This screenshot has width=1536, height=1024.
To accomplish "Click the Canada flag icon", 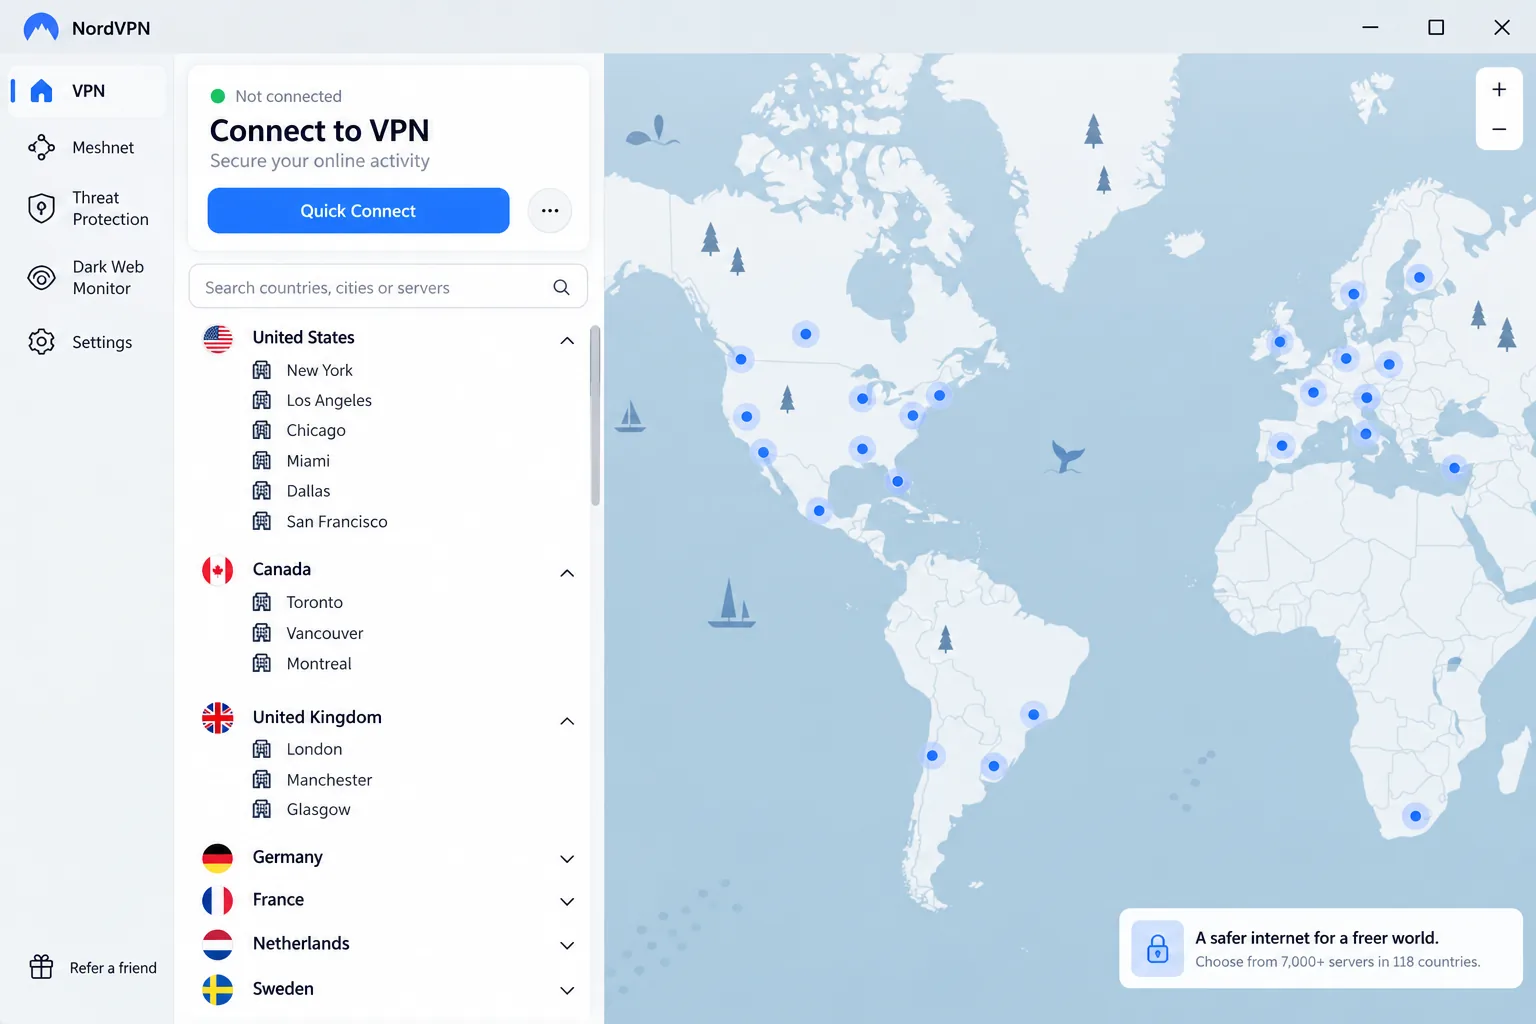I will coord(218,571).
